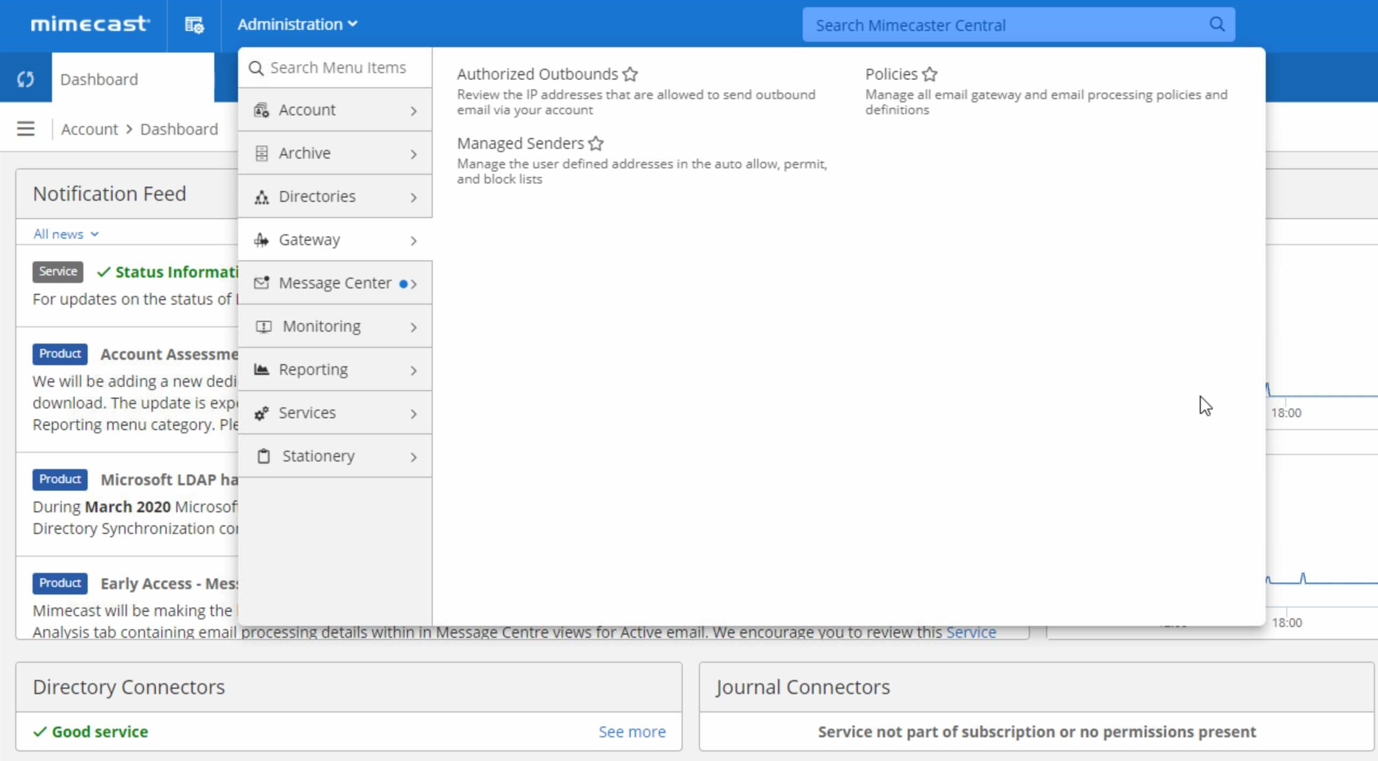Click the Search Menu Items magnifier icon
This screenshot has width=1378, height=761.
click(256, 68)
